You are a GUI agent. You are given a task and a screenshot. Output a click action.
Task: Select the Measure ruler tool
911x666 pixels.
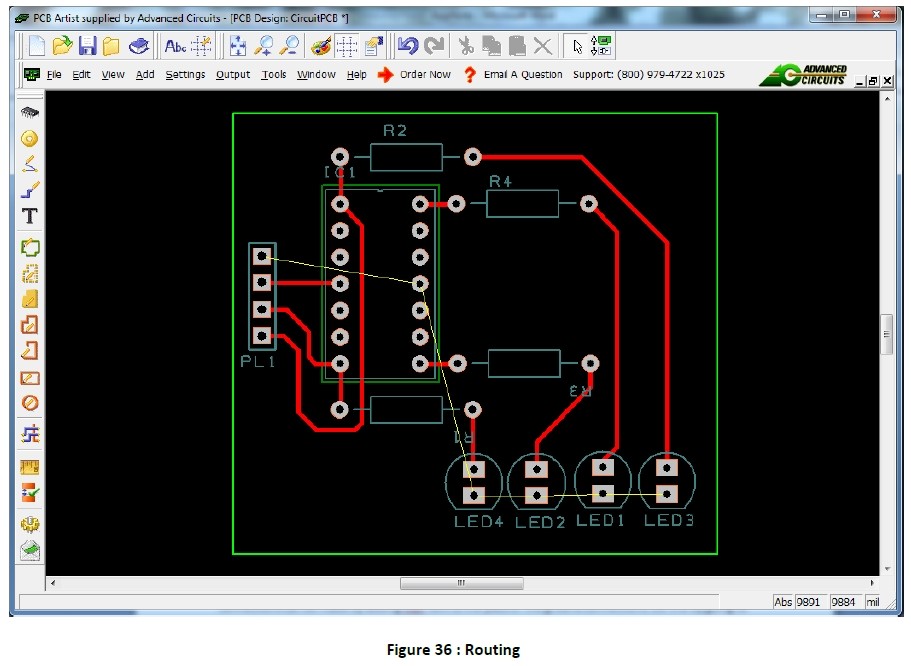30,467
